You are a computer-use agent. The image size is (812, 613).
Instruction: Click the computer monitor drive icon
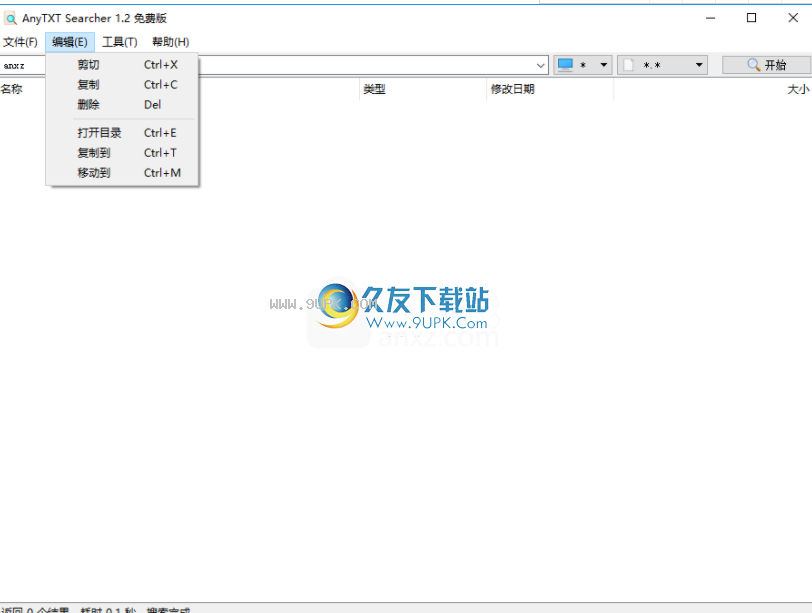566,65
